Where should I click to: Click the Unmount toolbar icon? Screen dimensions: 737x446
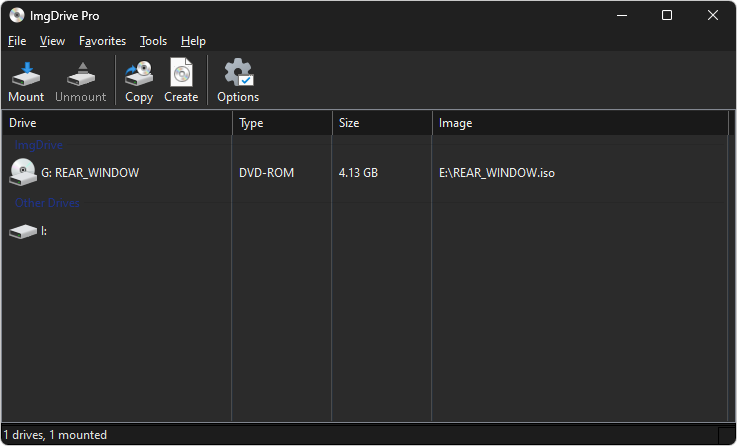[x=81, y=73]
